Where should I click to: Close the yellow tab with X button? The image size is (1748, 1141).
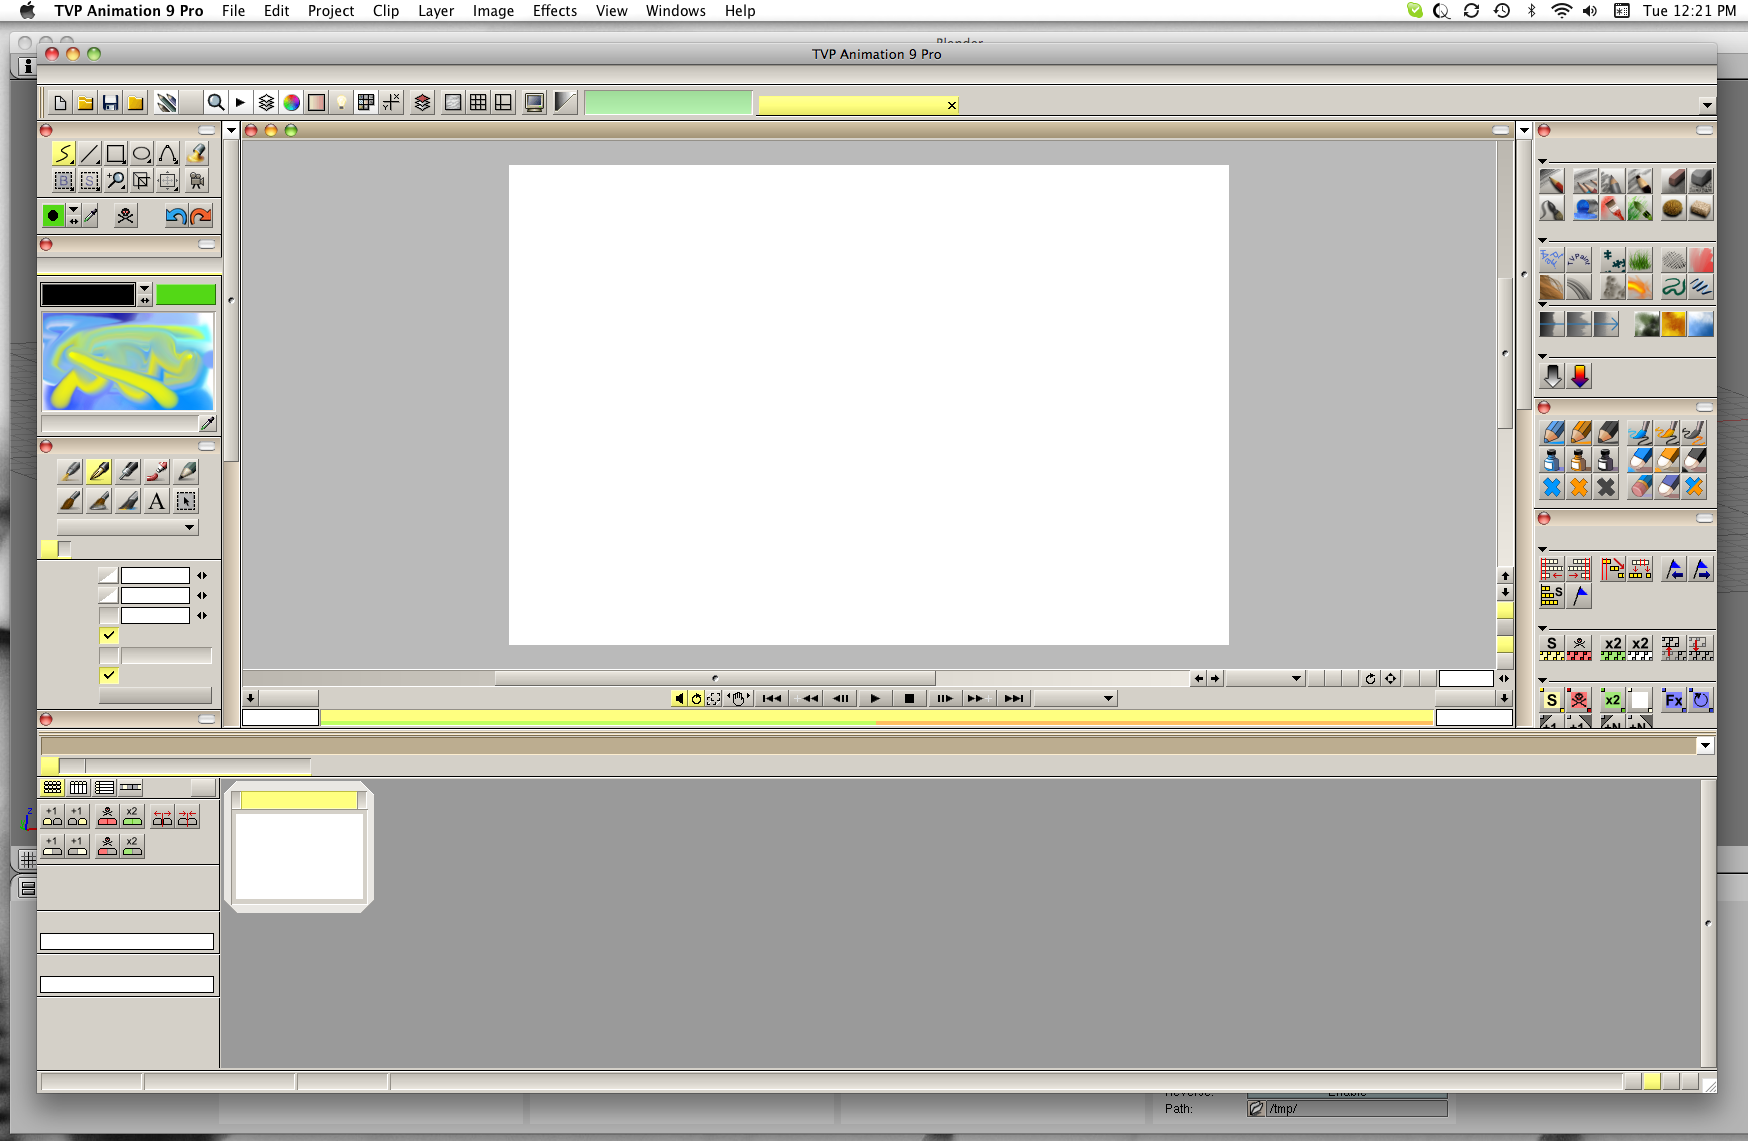(x=951, y=105)
